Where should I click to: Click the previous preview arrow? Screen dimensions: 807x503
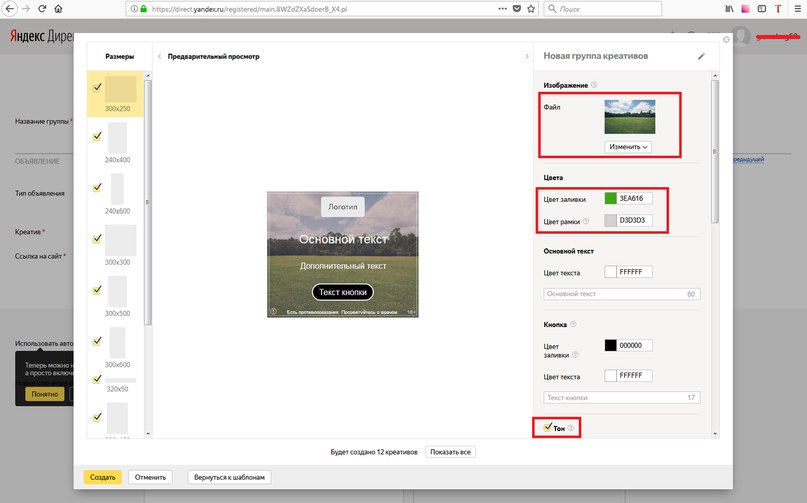point(158,57)
